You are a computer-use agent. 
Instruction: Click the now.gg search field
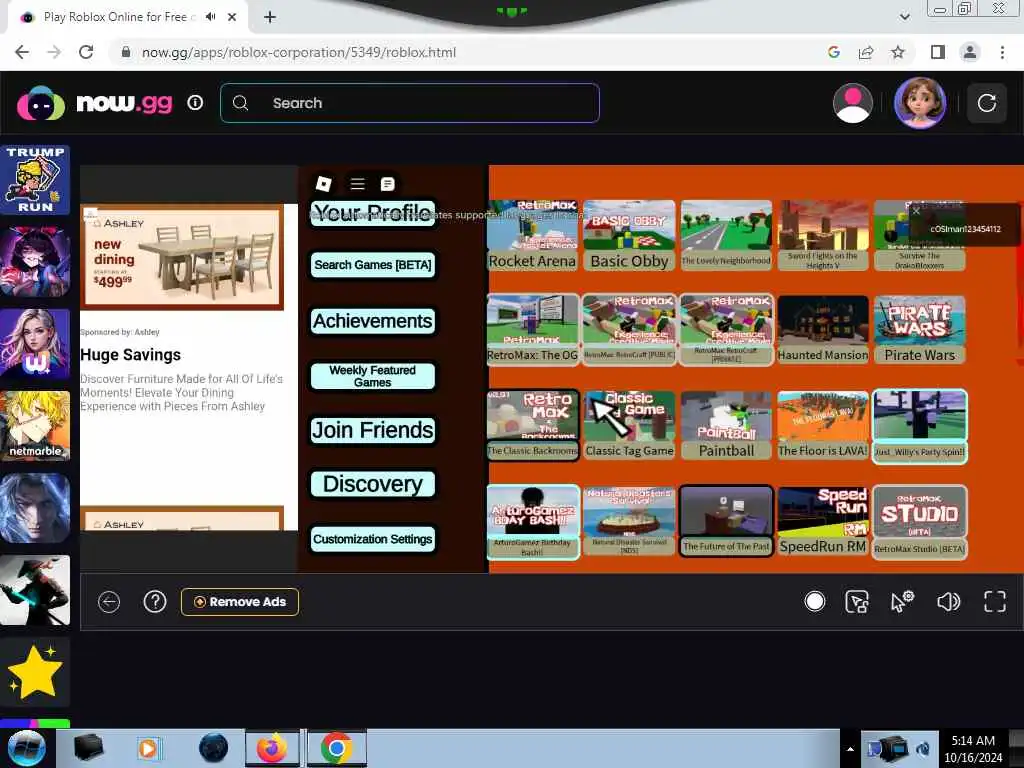click(x=409, y=103)
